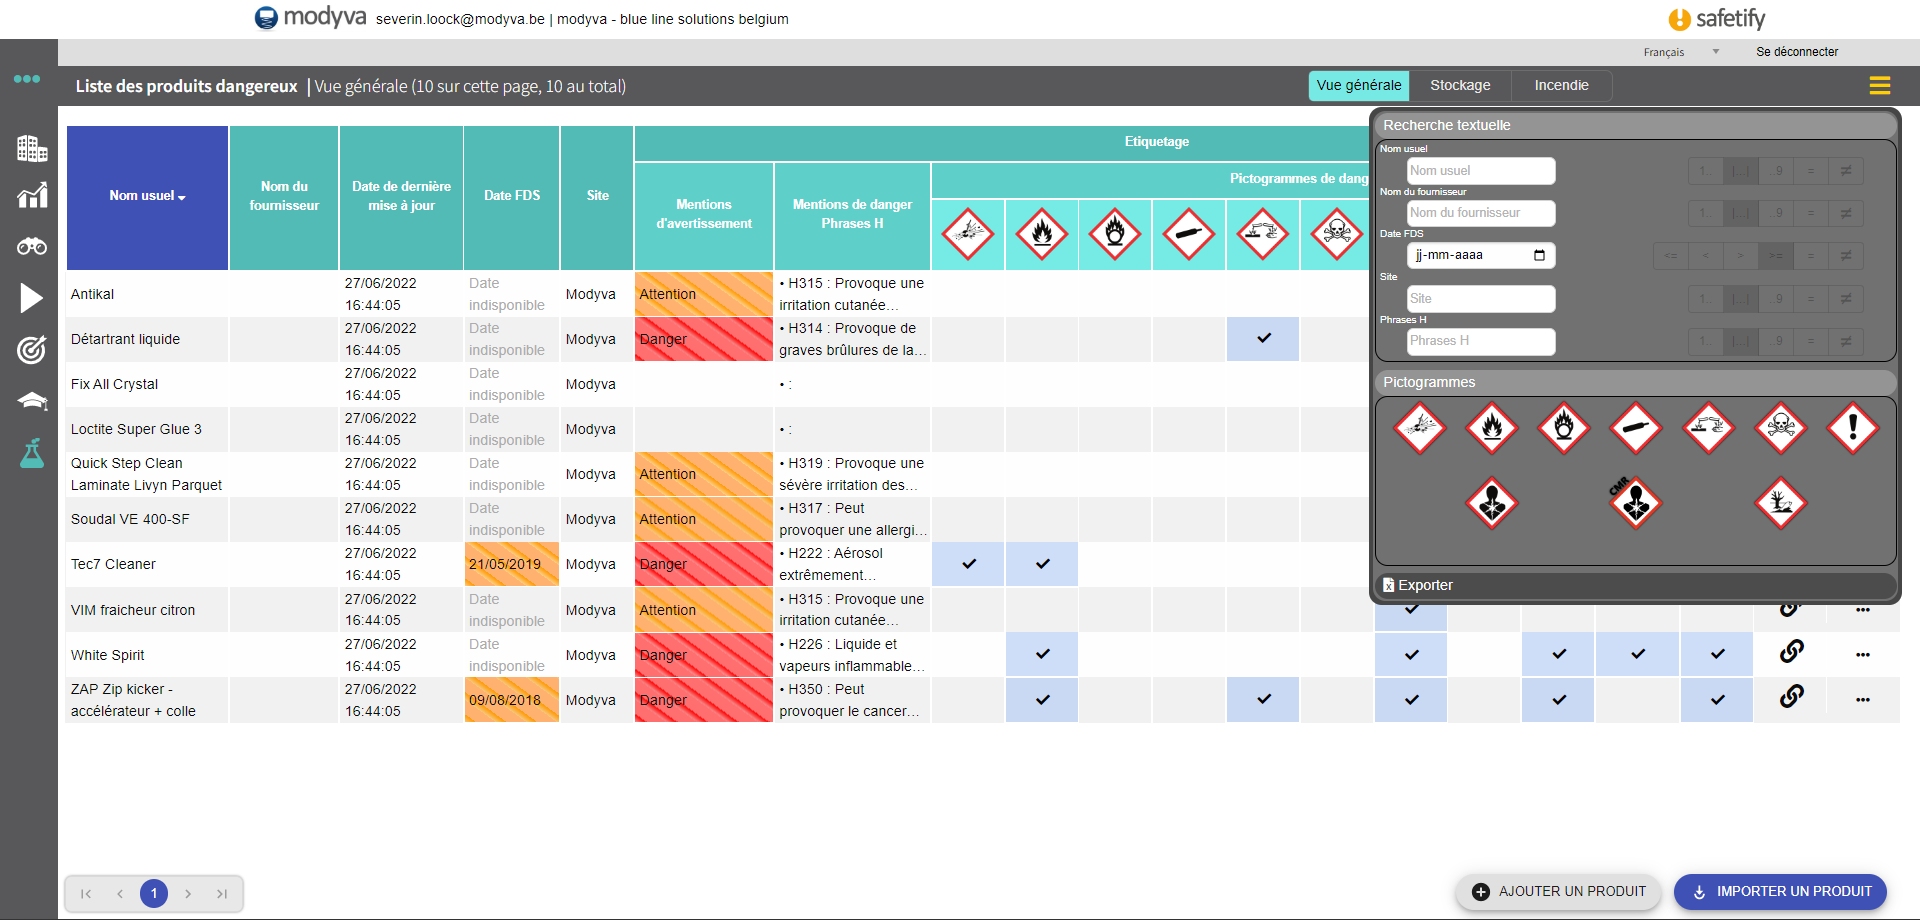Select 'starts with' operator for Nom usuel
Viewport: 1920px width, 920px height.
[1705, 171]
